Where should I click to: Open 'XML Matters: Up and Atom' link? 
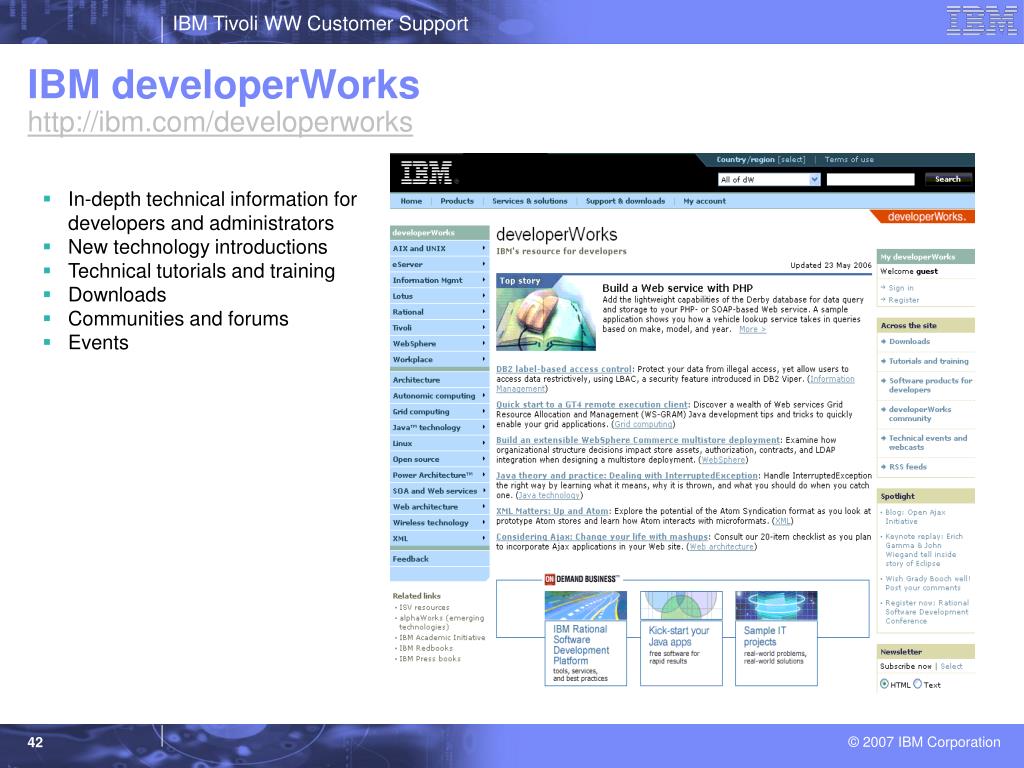pos(552,511)
